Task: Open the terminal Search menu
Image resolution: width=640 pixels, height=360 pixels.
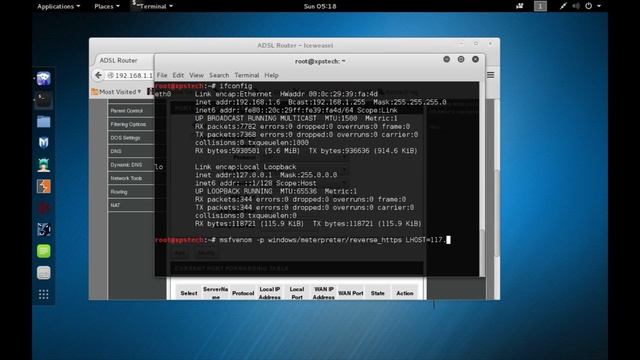Action: pyautogui.click(x=219, y=75)
